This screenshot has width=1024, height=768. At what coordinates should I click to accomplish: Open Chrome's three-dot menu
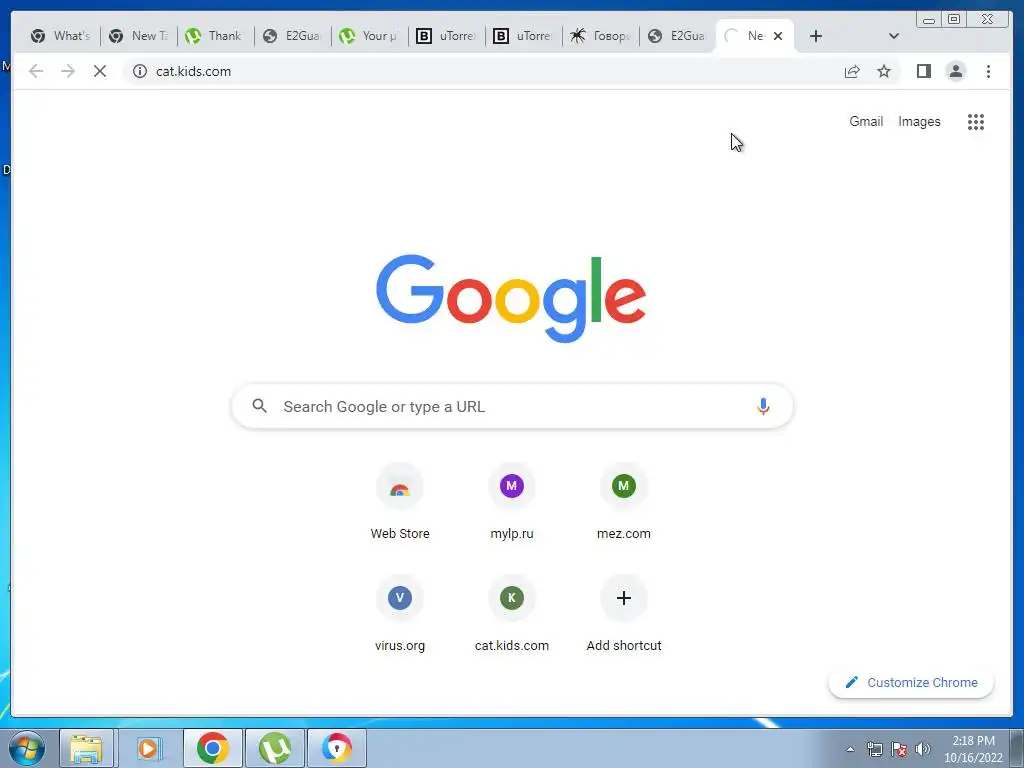click(988, 71)
